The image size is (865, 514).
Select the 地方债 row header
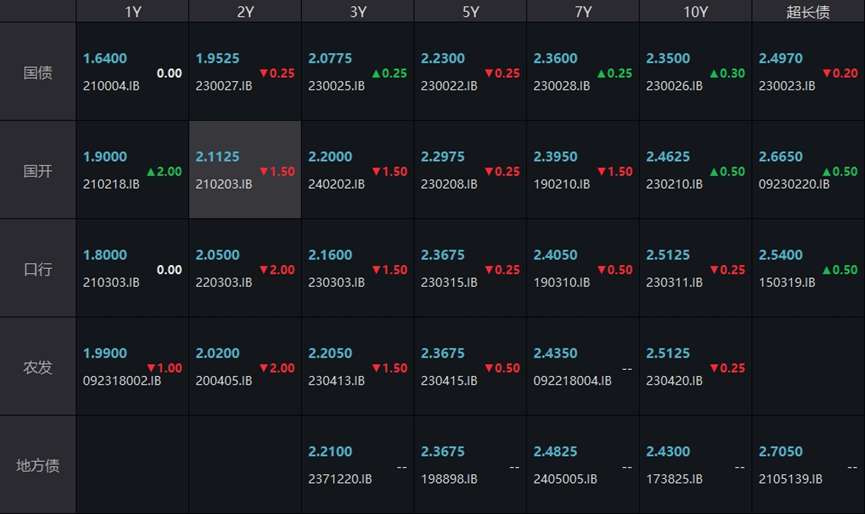[38, 465]
